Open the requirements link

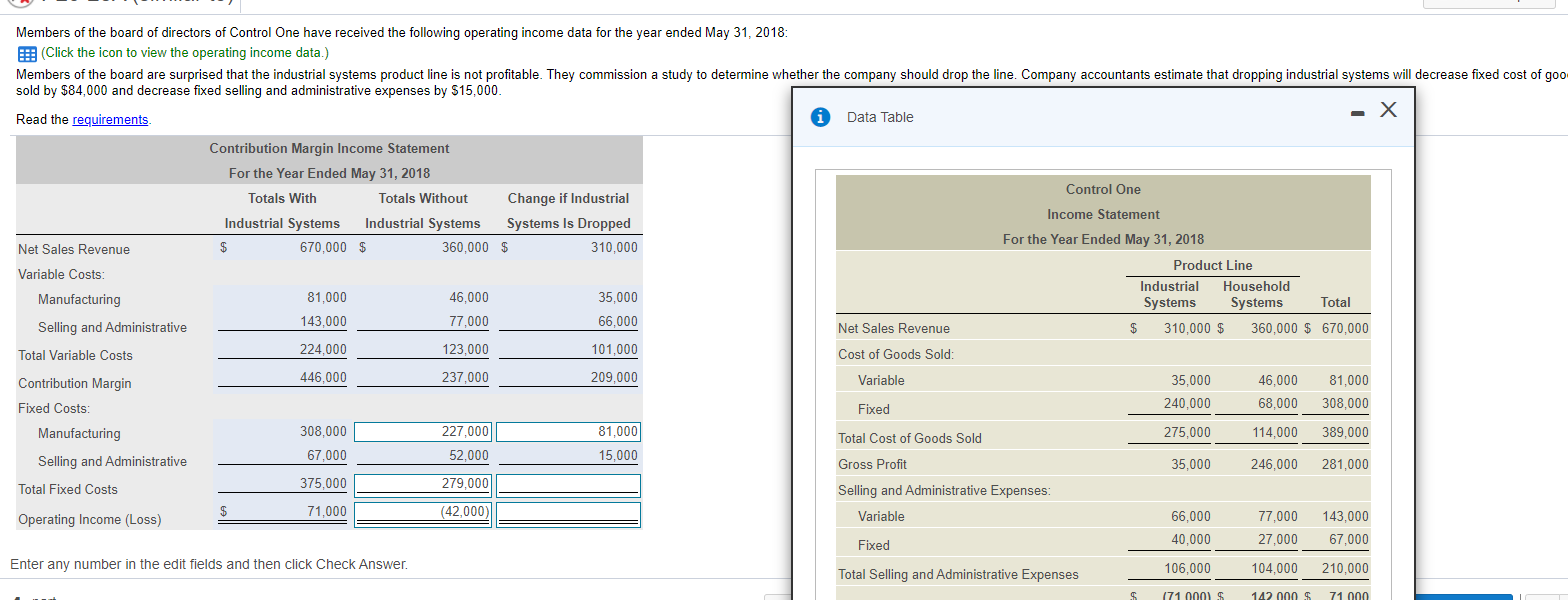[x=110, y=119]
